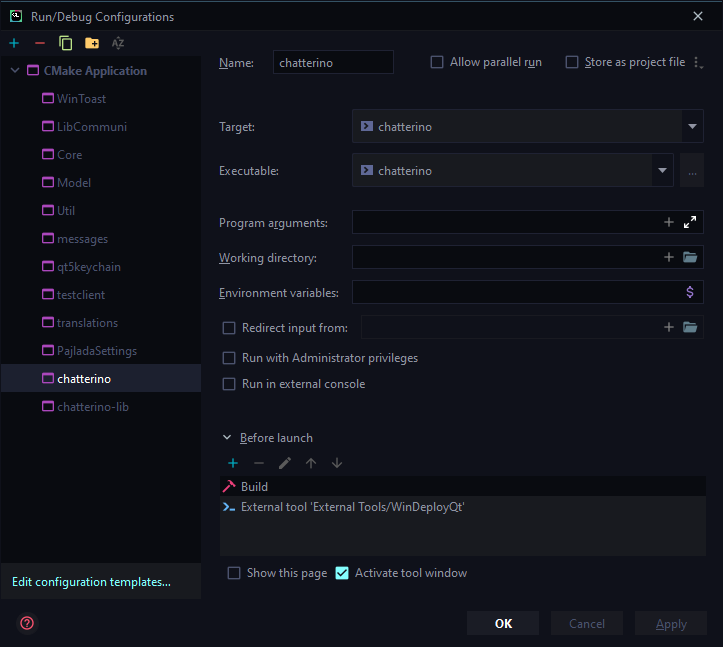Viewport: 723px width, 647px height.
Task: Create a new configurations folder
Action: (x=92, y=43)
